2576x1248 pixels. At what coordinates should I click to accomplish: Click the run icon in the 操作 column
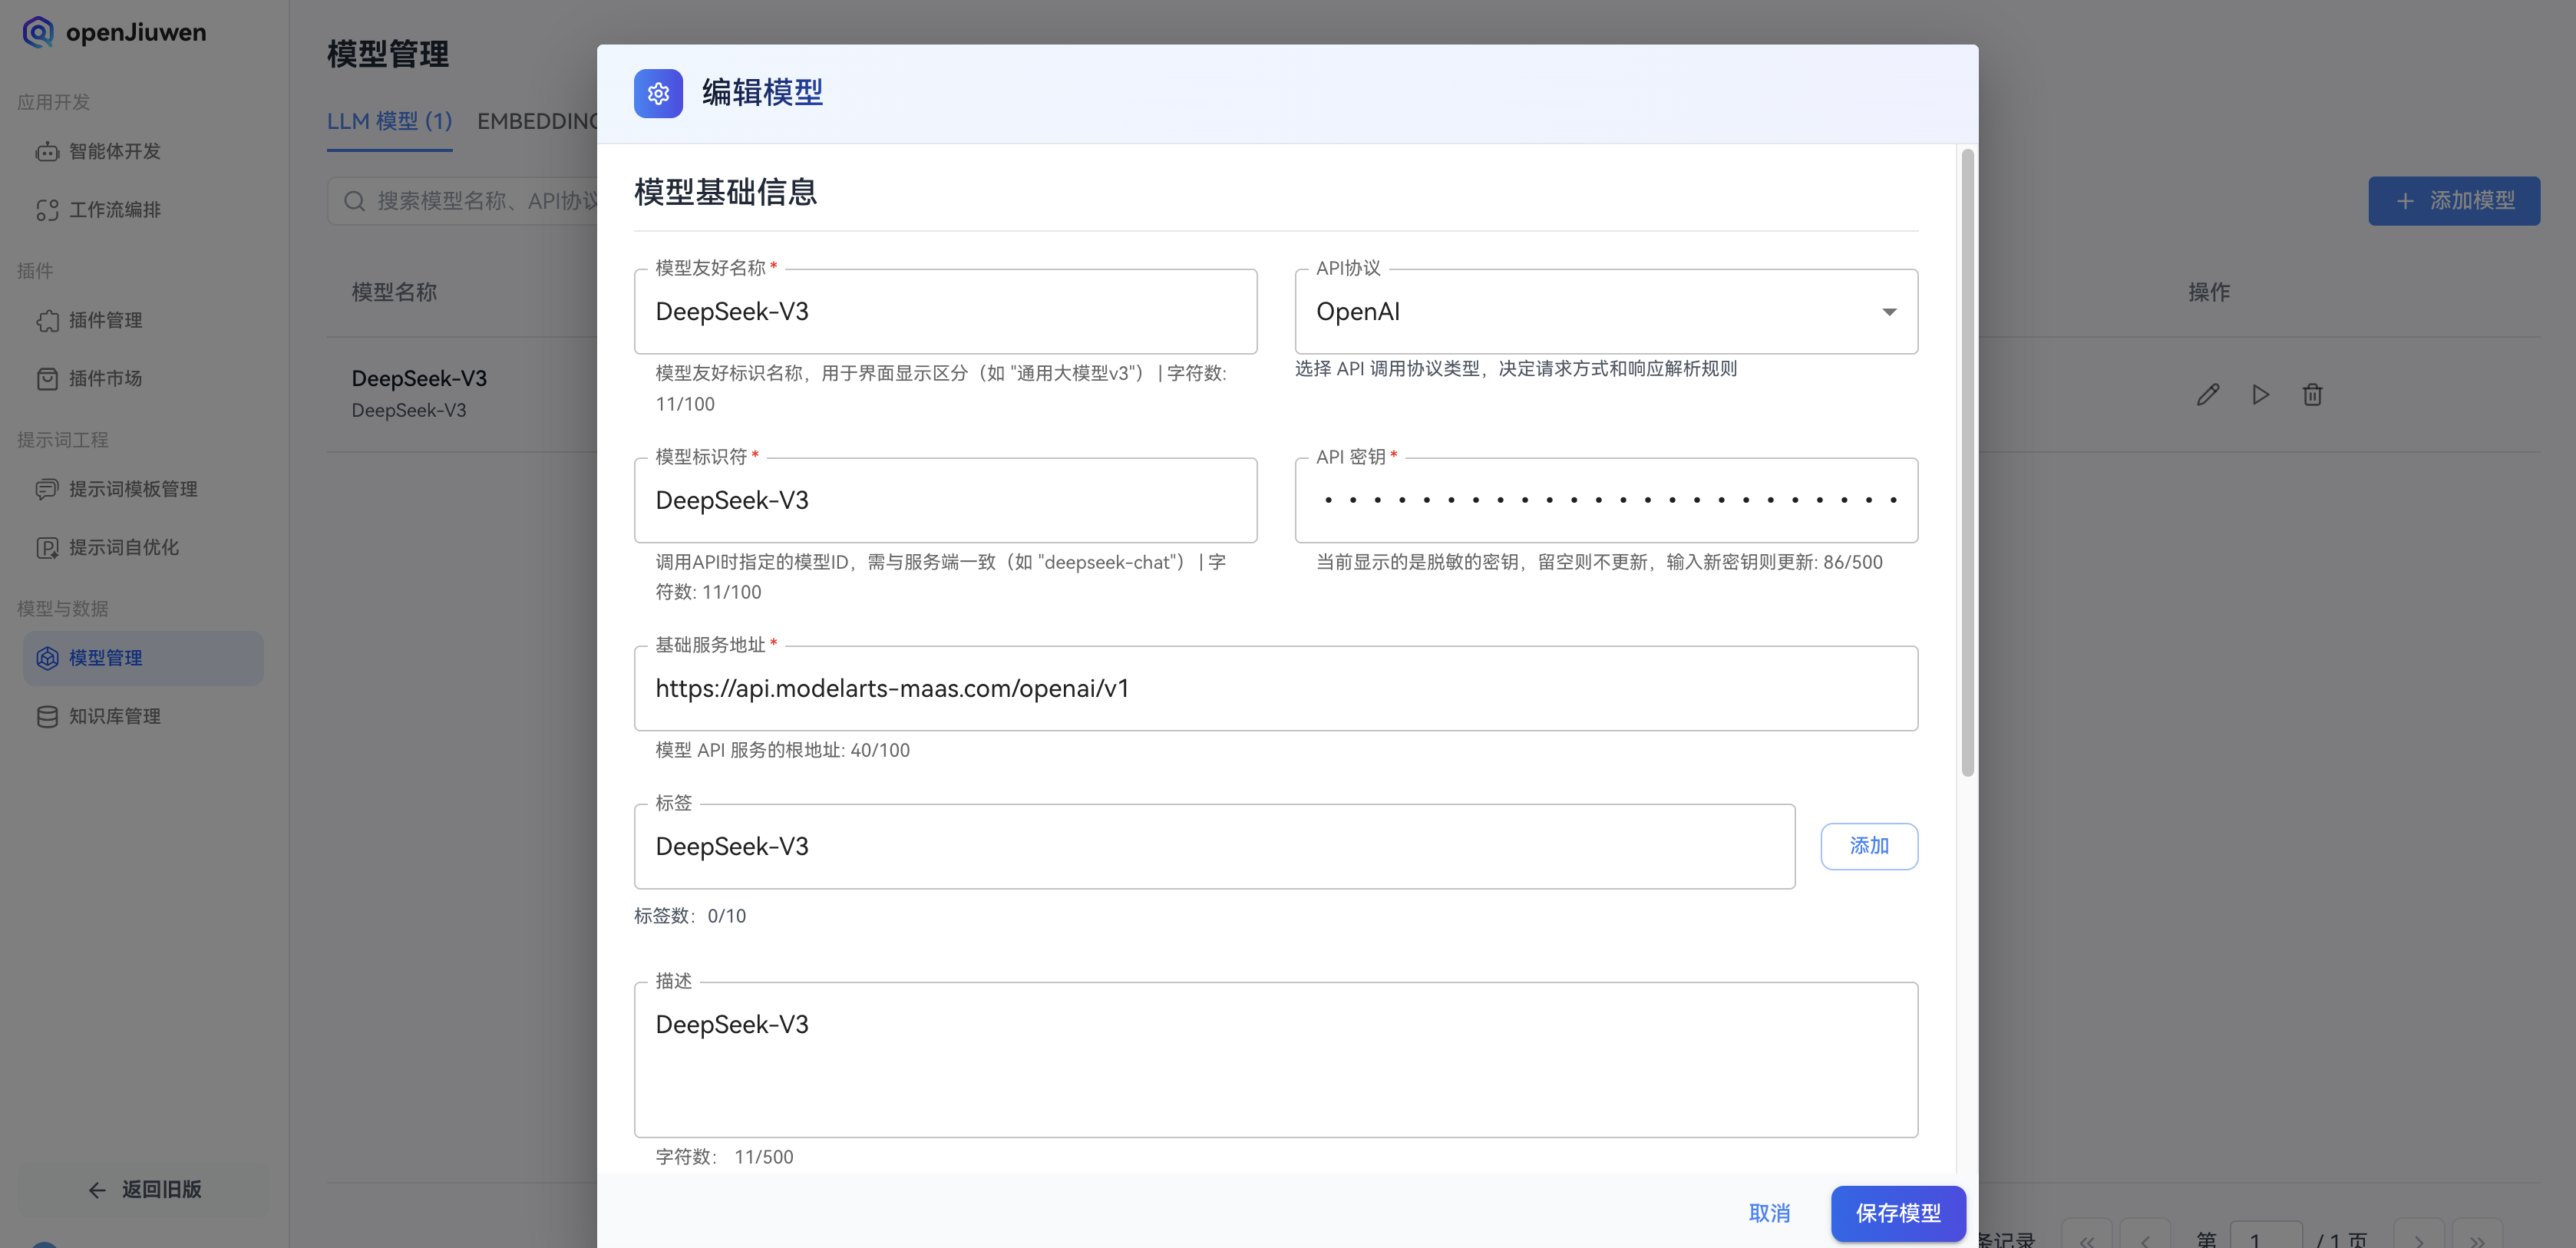coord(2260,394)
